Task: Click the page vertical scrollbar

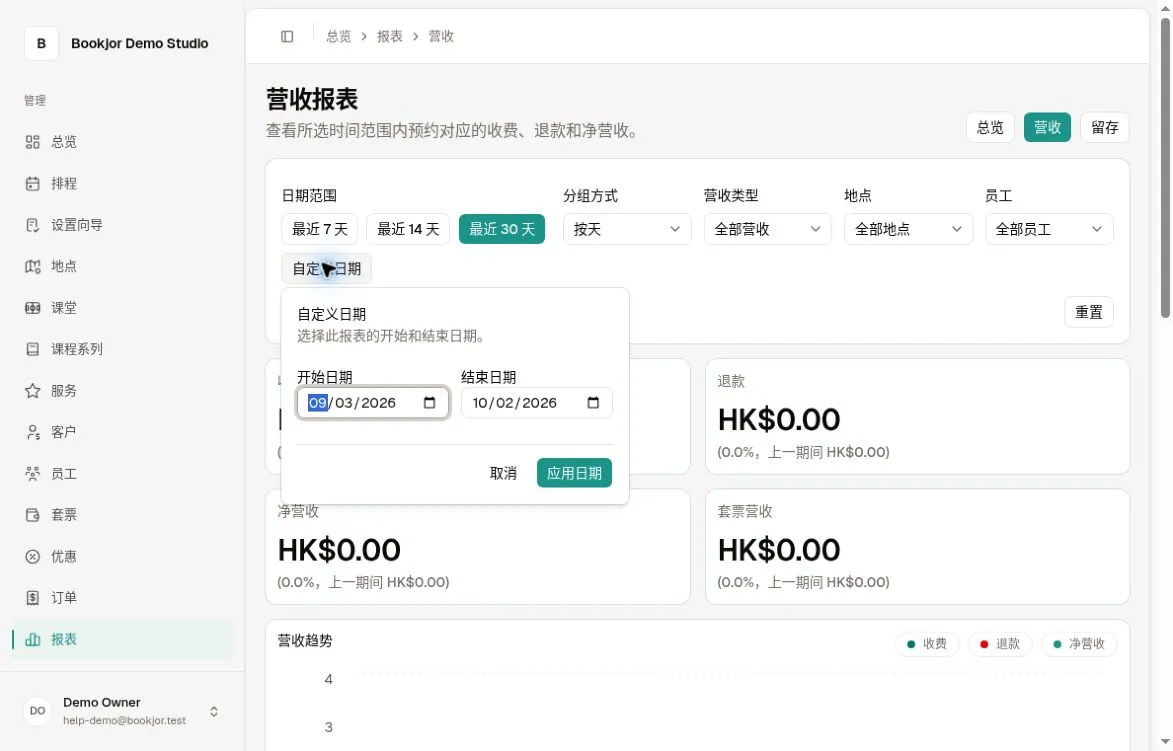Action: (x=1166, y=168)
